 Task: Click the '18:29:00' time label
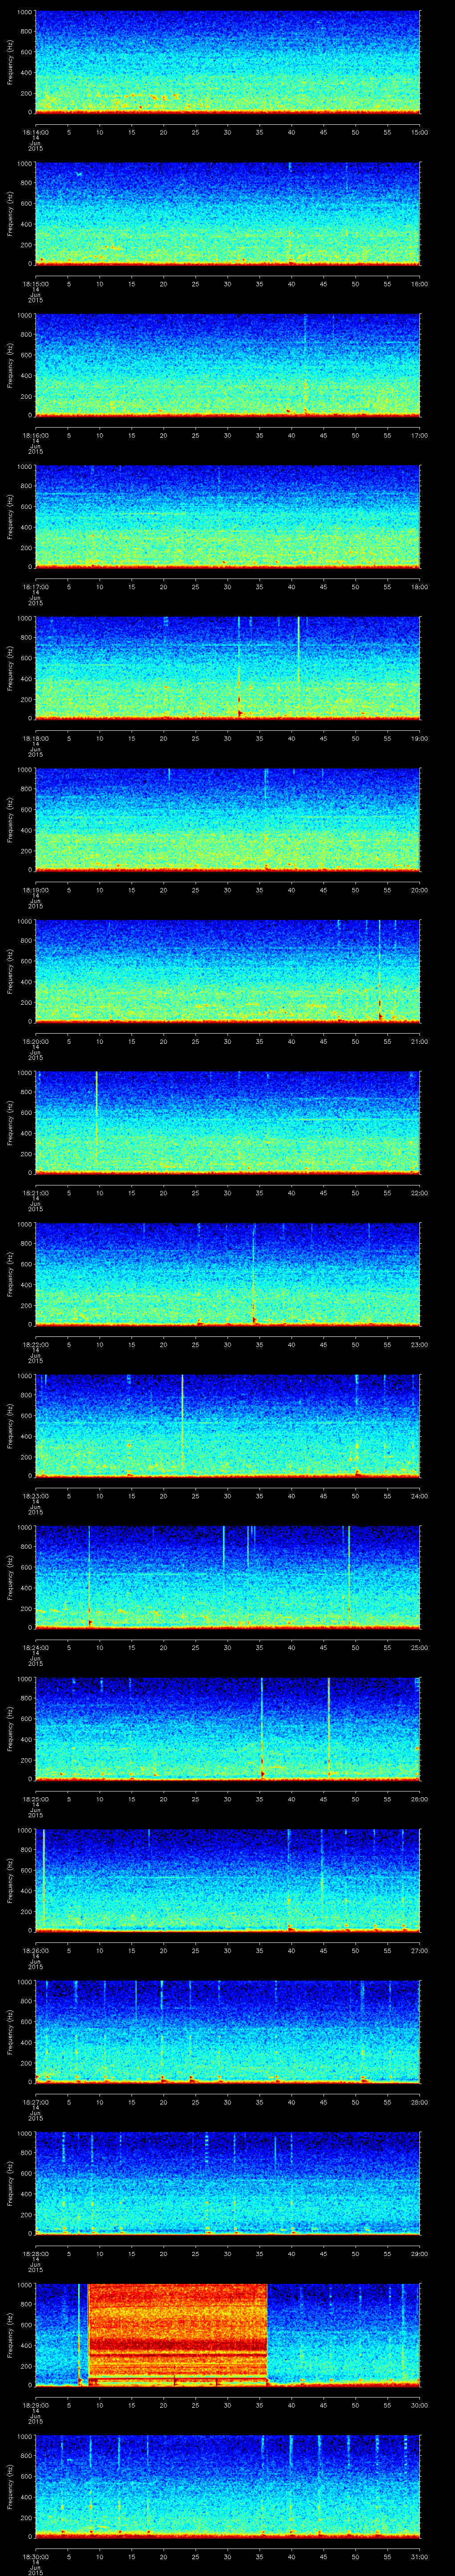(35, 2405)
